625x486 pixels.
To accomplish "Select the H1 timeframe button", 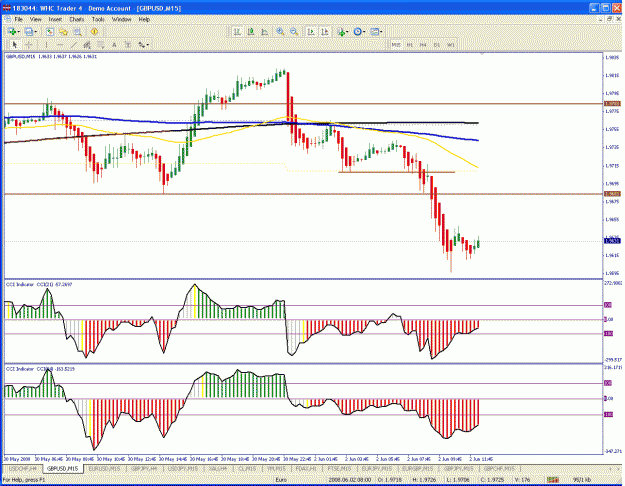I will [x=409, y=45].
